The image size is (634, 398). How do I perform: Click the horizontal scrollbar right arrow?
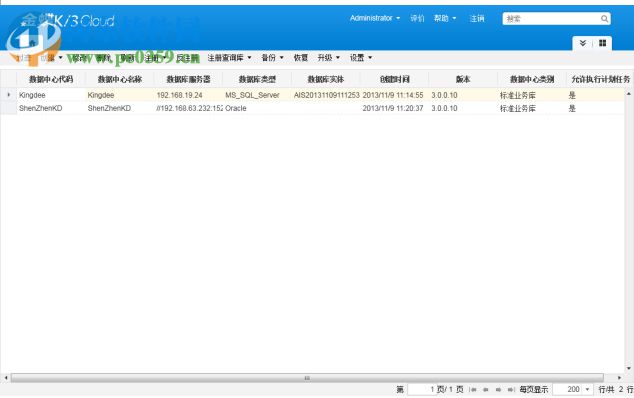pos(619,378)
